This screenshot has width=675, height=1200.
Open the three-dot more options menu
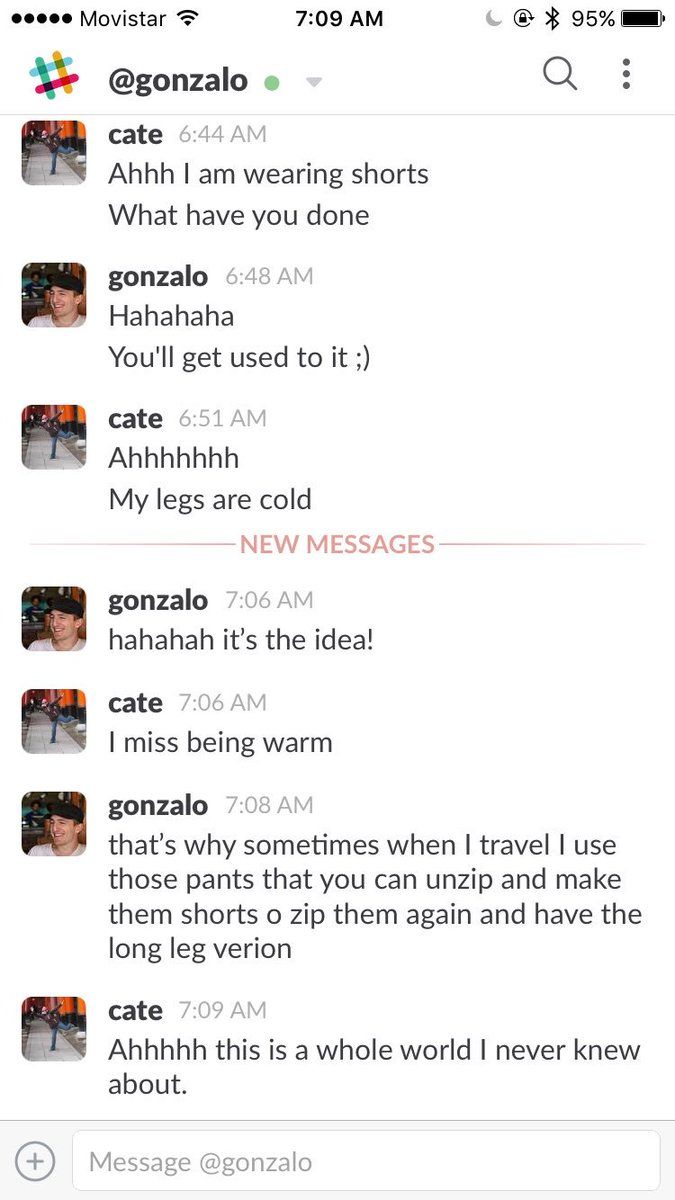point(626,74)
